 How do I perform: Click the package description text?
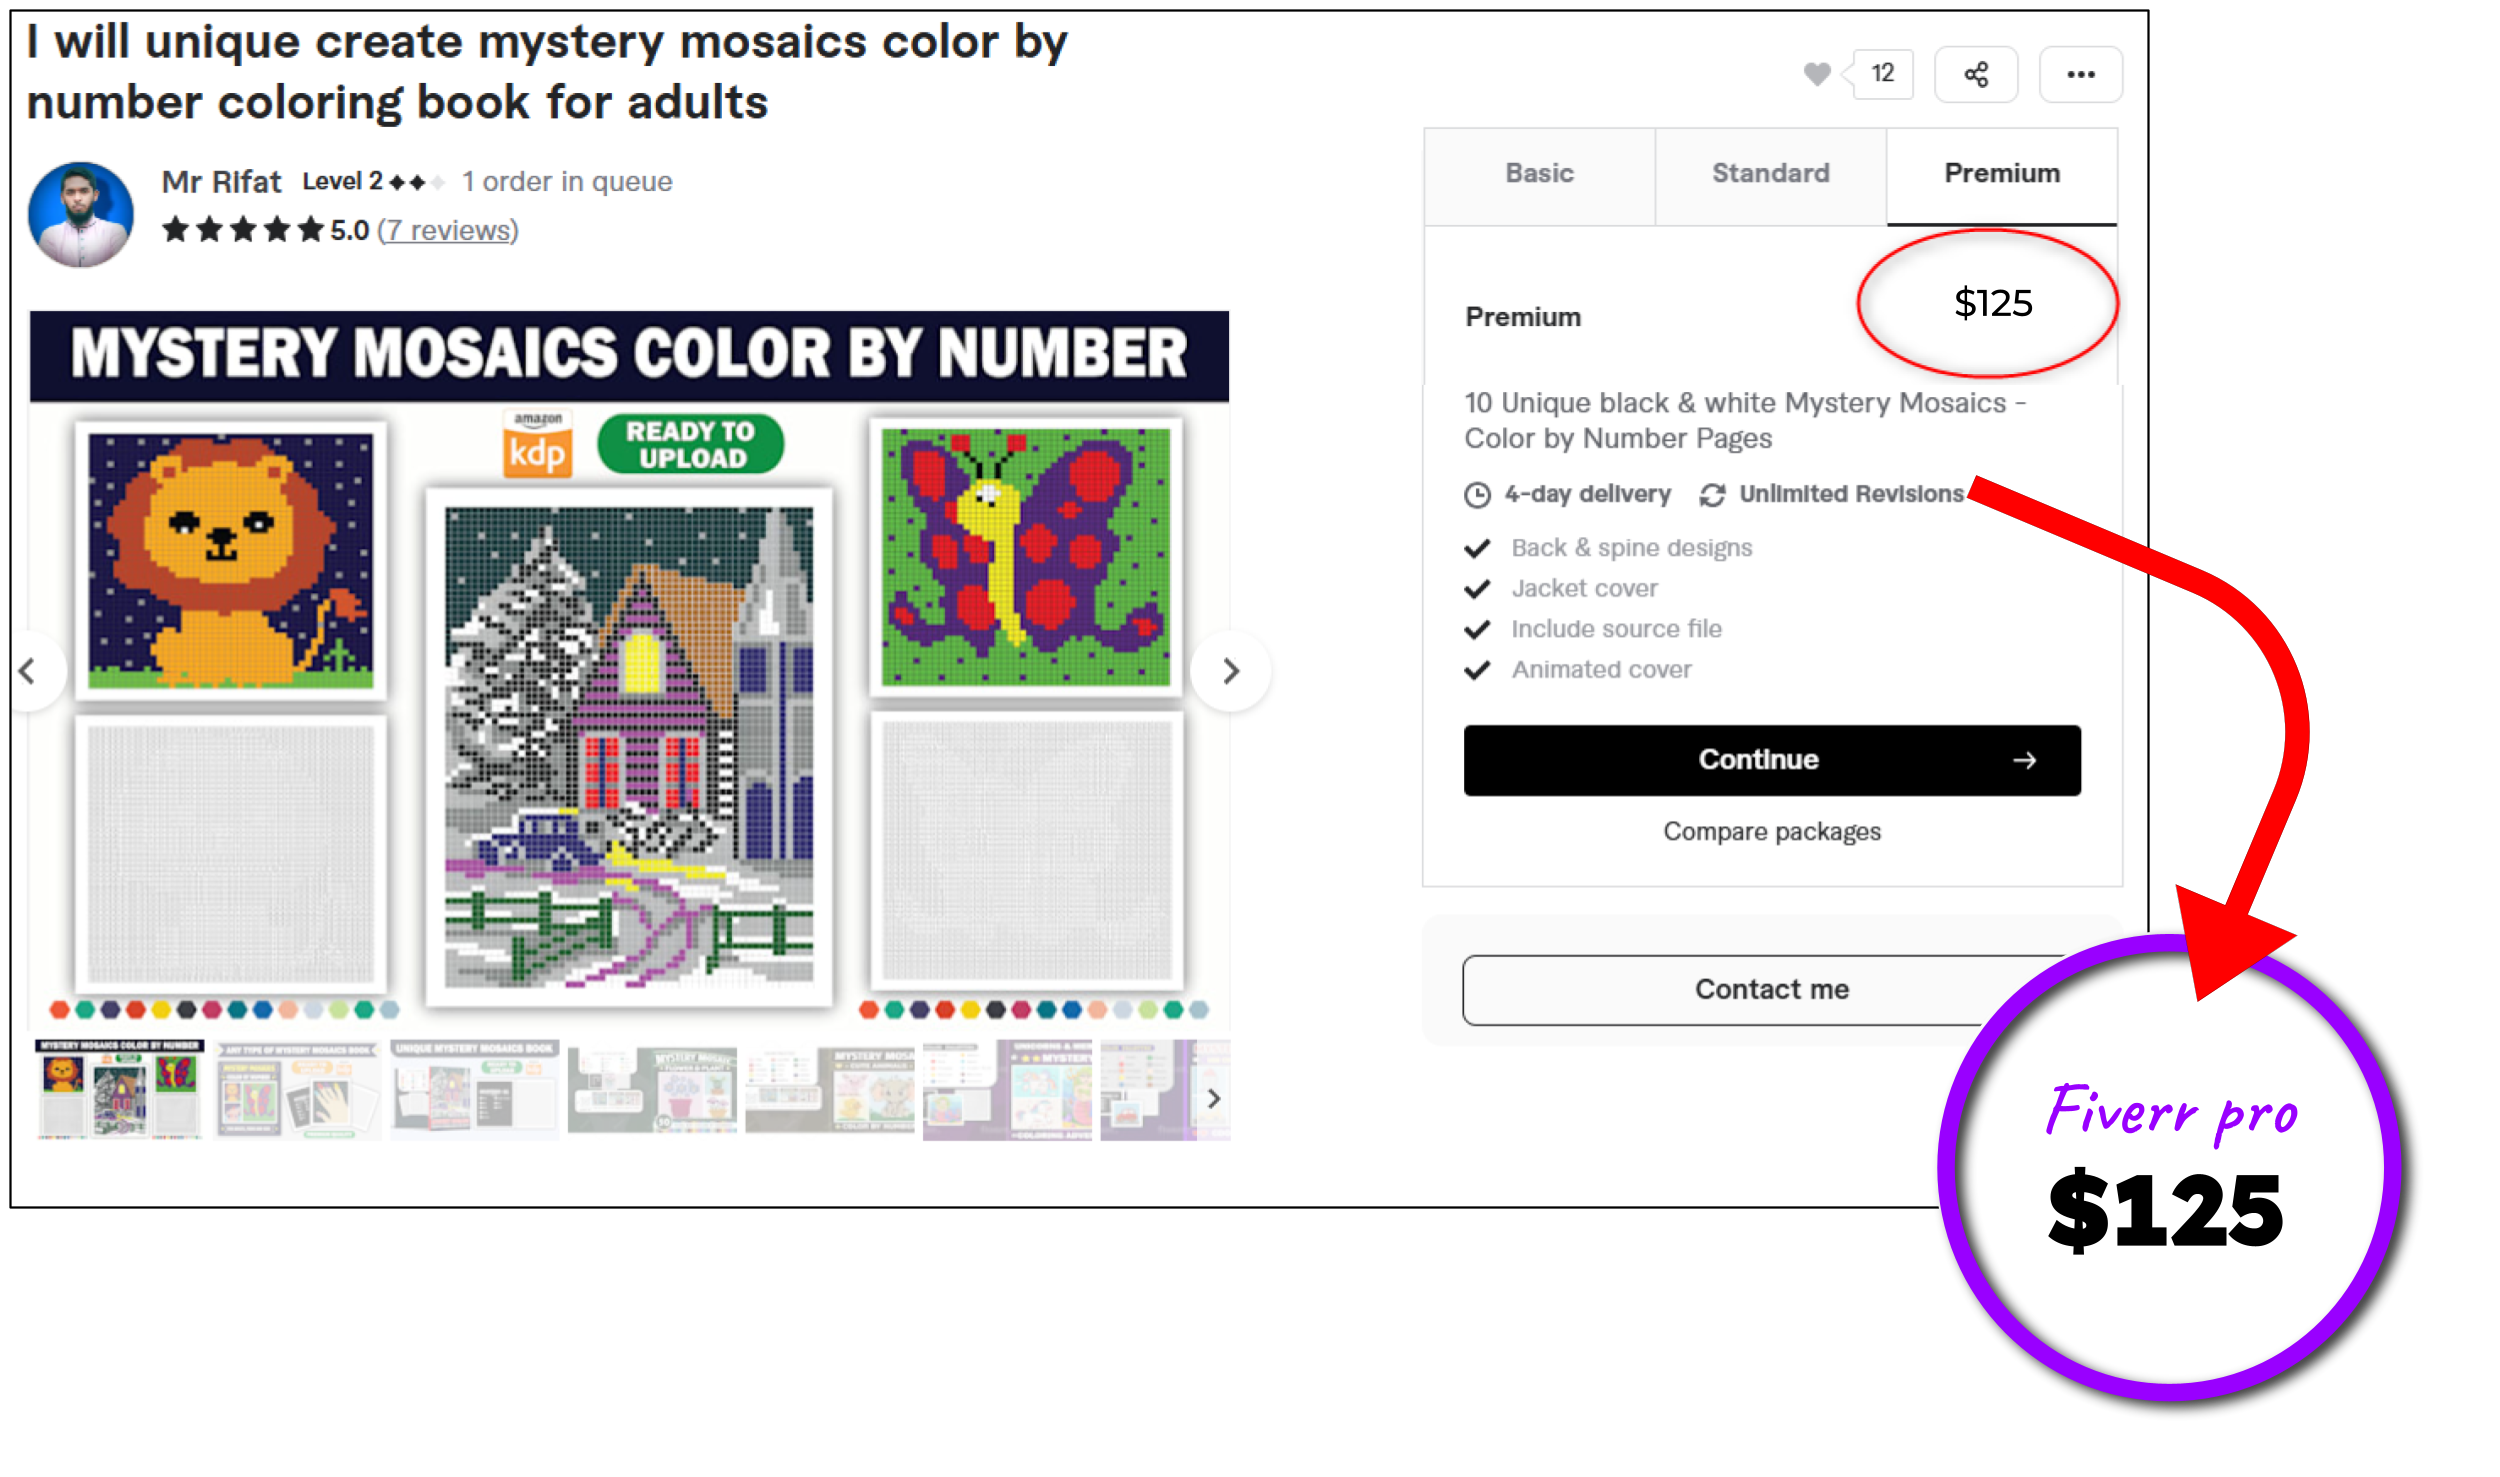[1745, 421]
